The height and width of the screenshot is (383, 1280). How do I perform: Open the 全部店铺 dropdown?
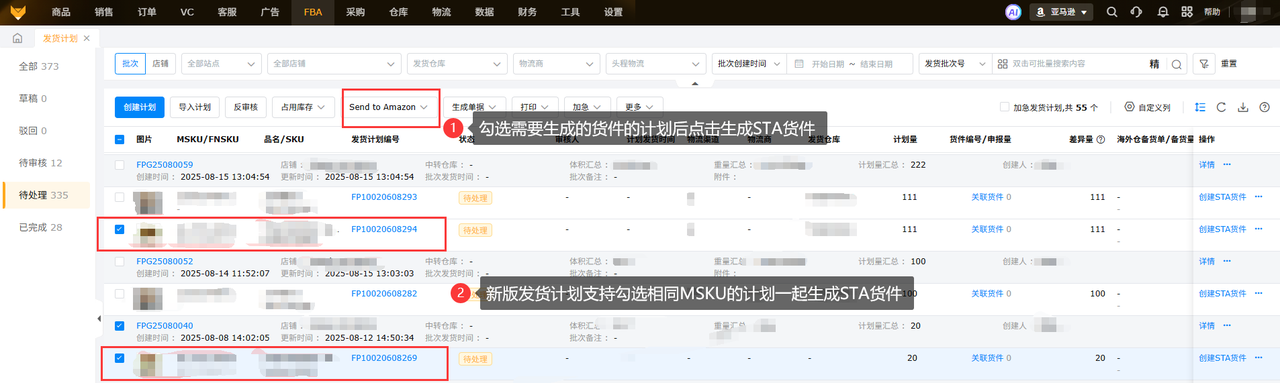click(334, 63)
